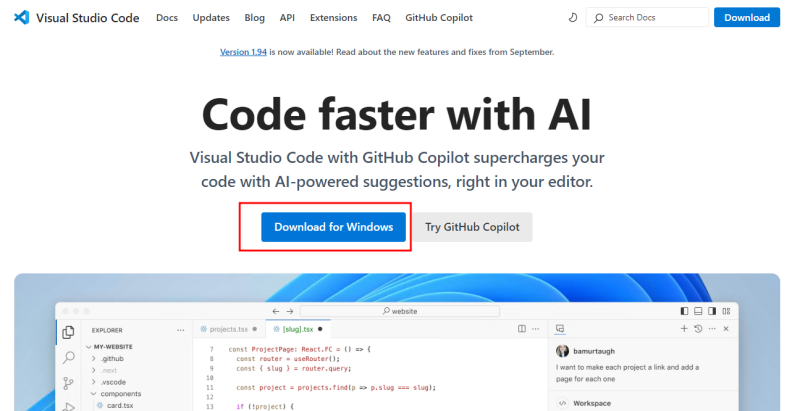Close the chat panel with X icon
This screenshot has width=800, height=411.
726,329
